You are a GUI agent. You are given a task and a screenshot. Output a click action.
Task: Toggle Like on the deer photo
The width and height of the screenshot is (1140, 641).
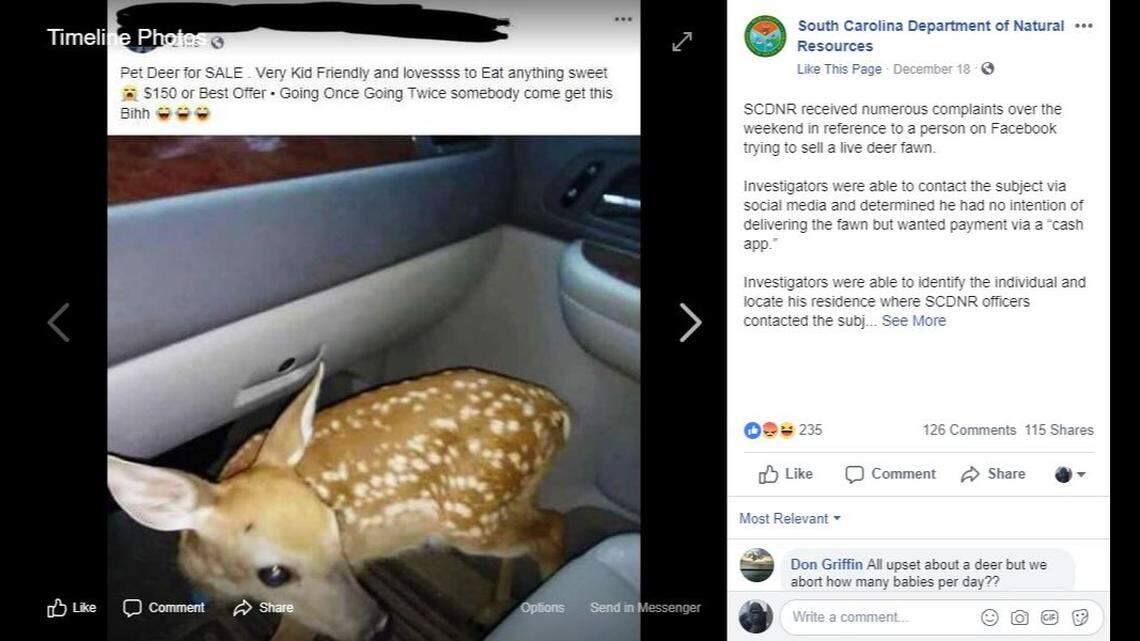72,607
